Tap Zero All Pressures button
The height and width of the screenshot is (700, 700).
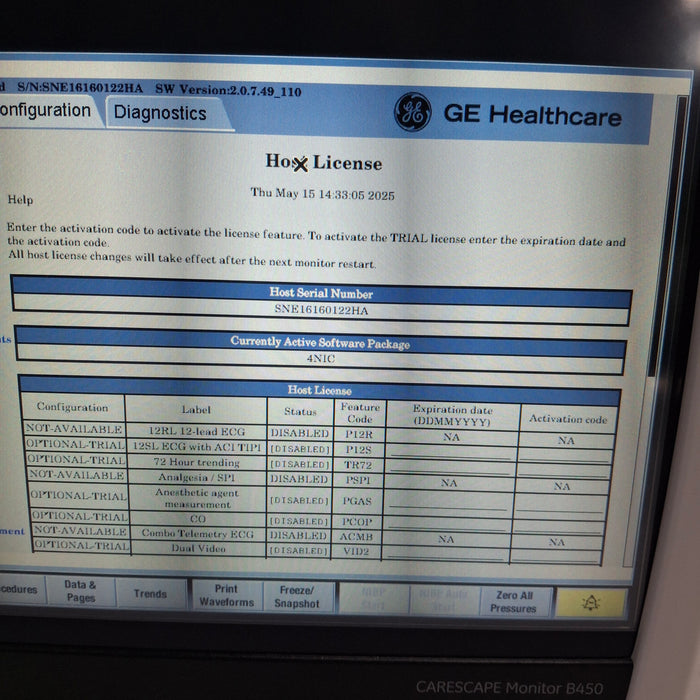(x=514, y=602)
